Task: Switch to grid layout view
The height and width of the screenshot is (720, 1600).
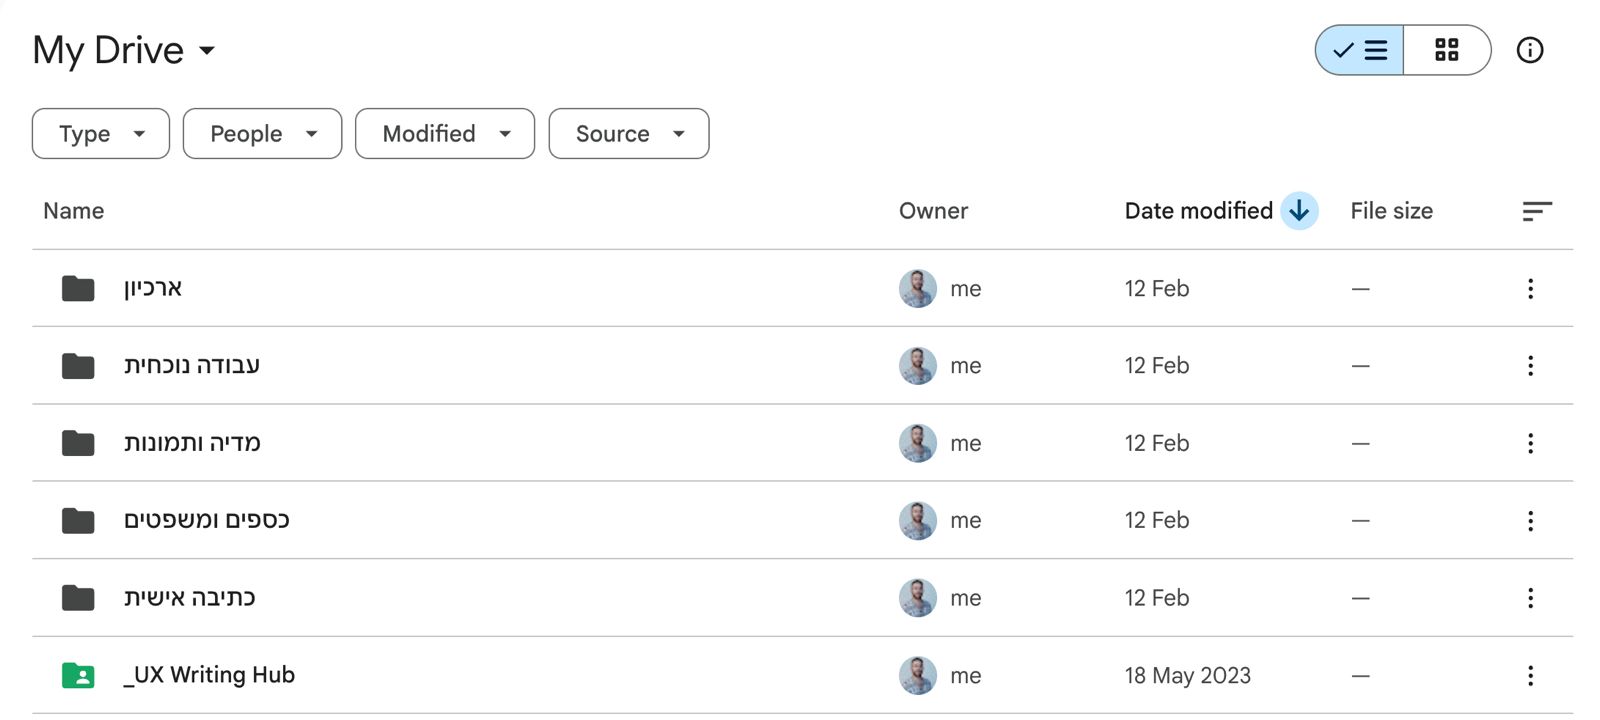Action: click(1446, 50)
